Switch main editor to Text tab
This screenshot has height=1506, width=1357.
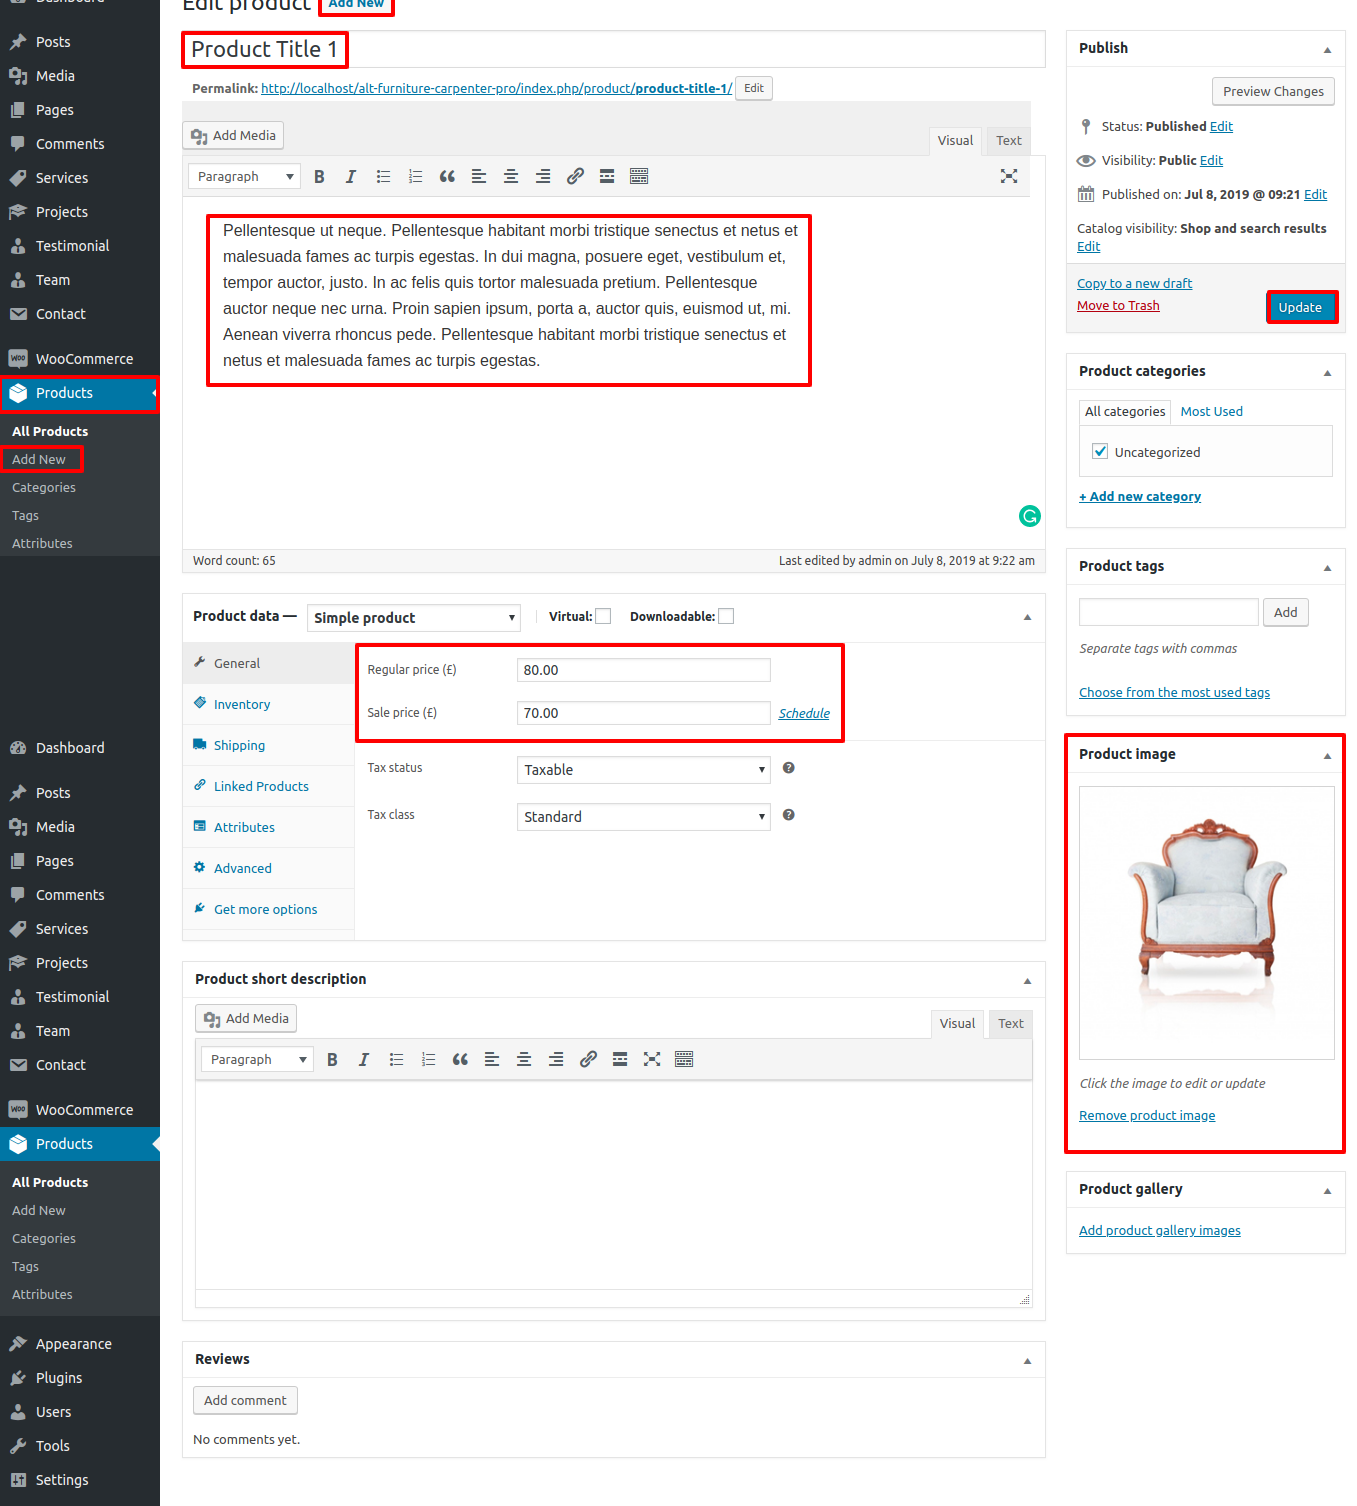(x=1008, y=141)
